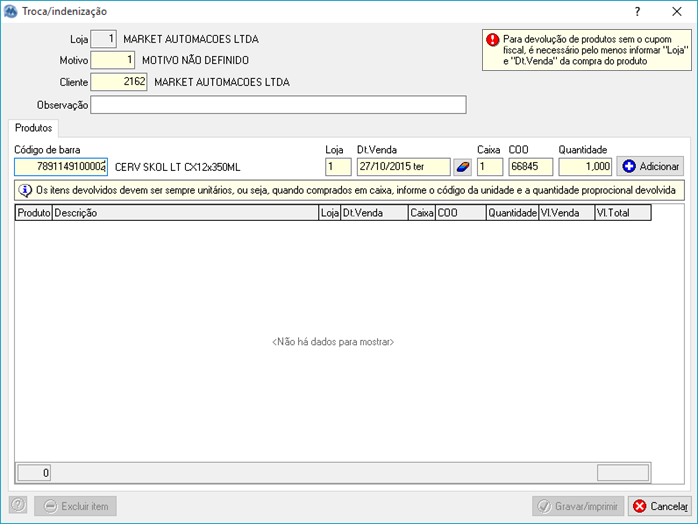Sort by the Produto column header
The width and height of the screenshot is (698, 524).
(34, 213)
